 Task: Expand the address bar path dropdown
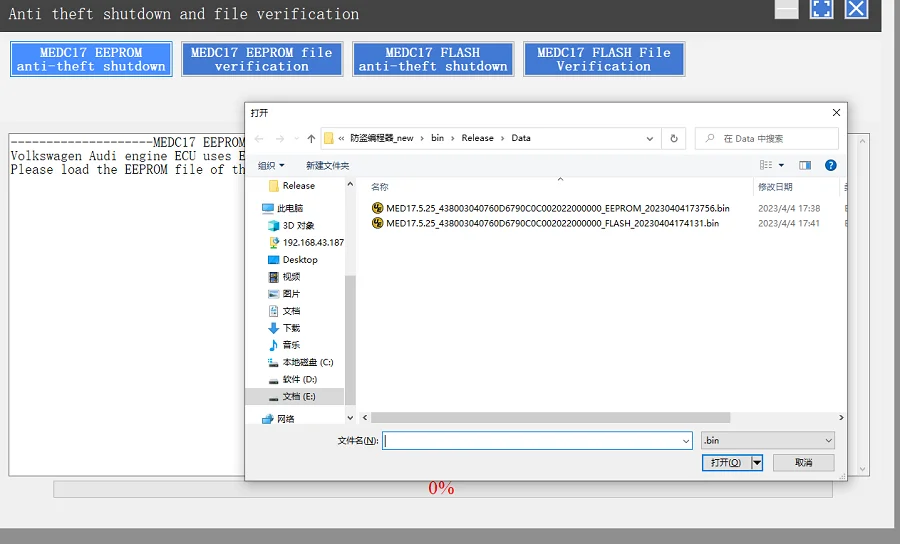[650, 138]
